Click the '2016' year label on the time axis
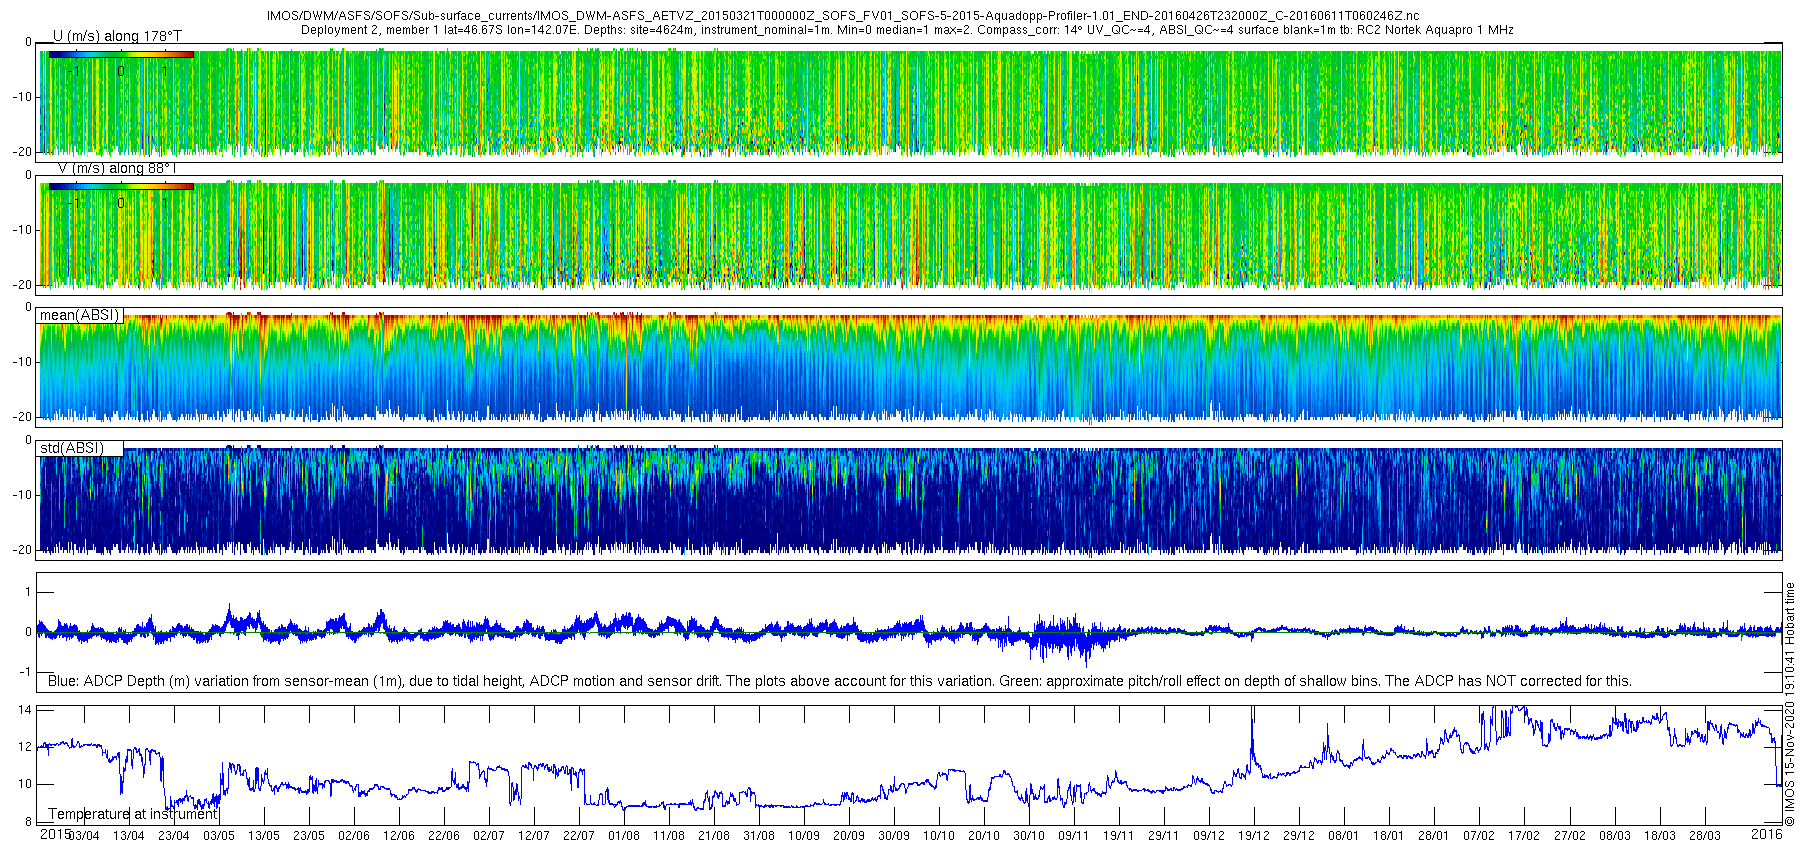The image size is (1800, 850). pyautogui.click(x=1767, y=834)
